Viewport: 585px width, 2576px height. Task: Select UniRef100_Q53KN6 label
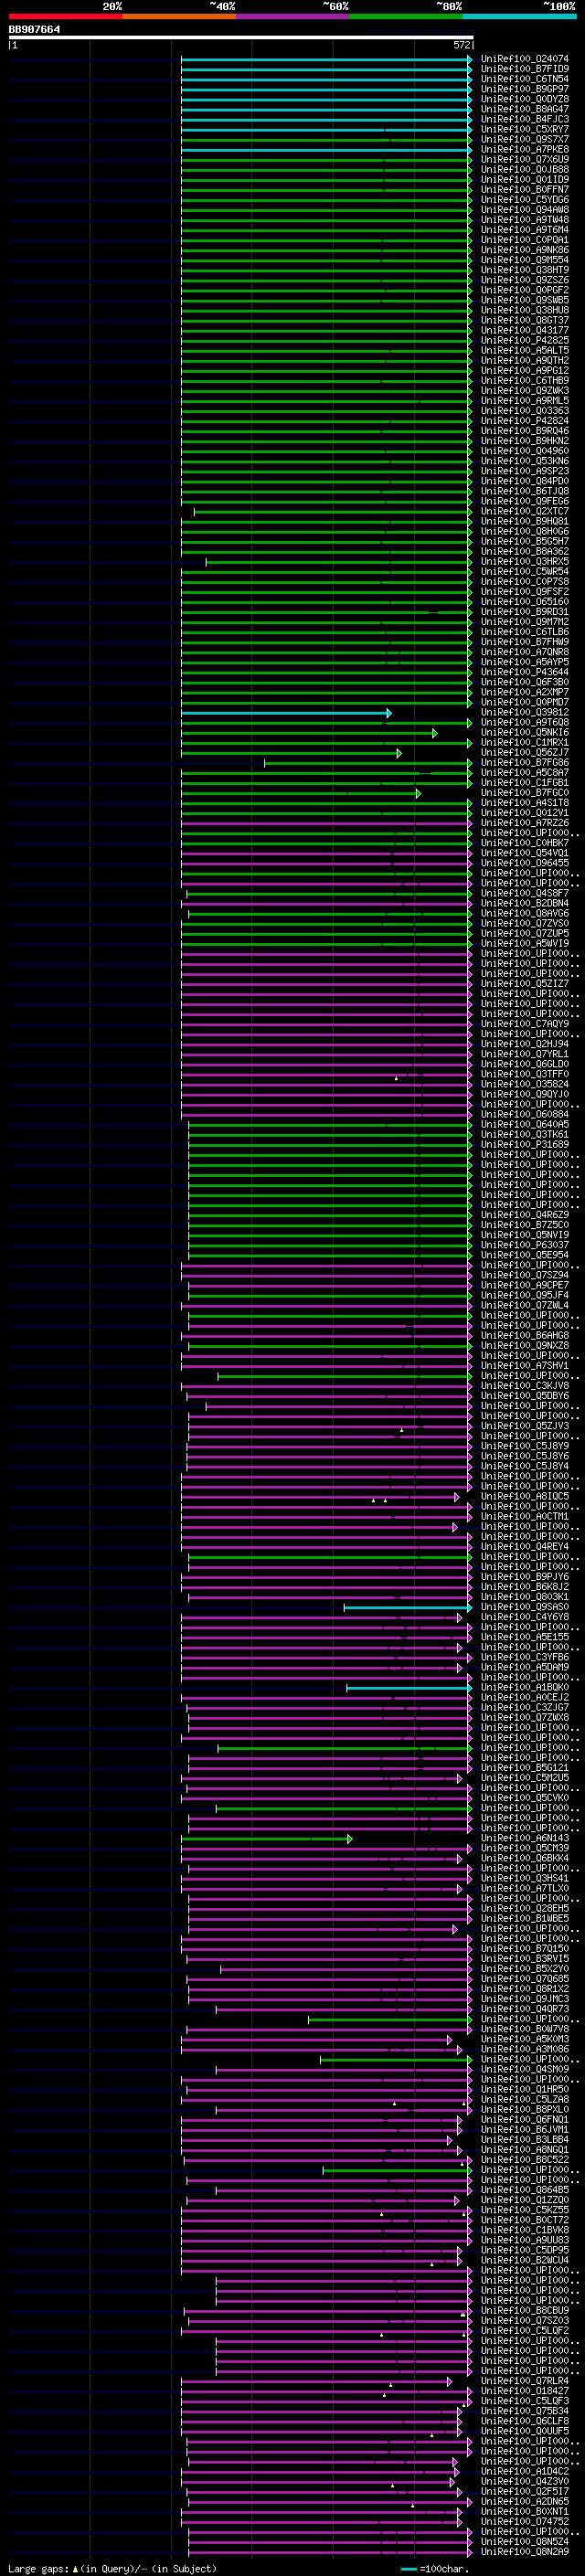point(524,461)
